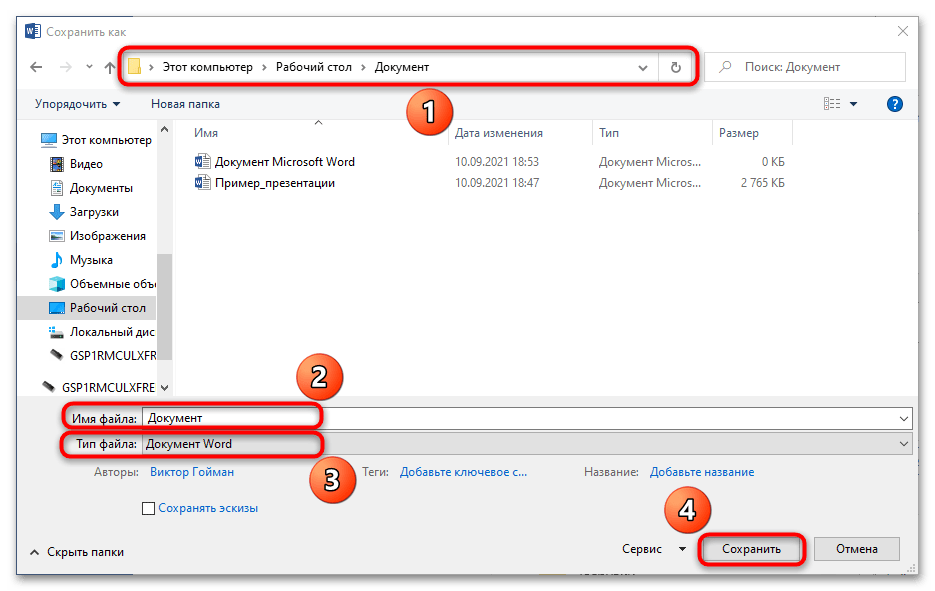The height and width of the screenshot is (591, 935).
Task: Expand the Тип файла dropdown
Action: 904,444
